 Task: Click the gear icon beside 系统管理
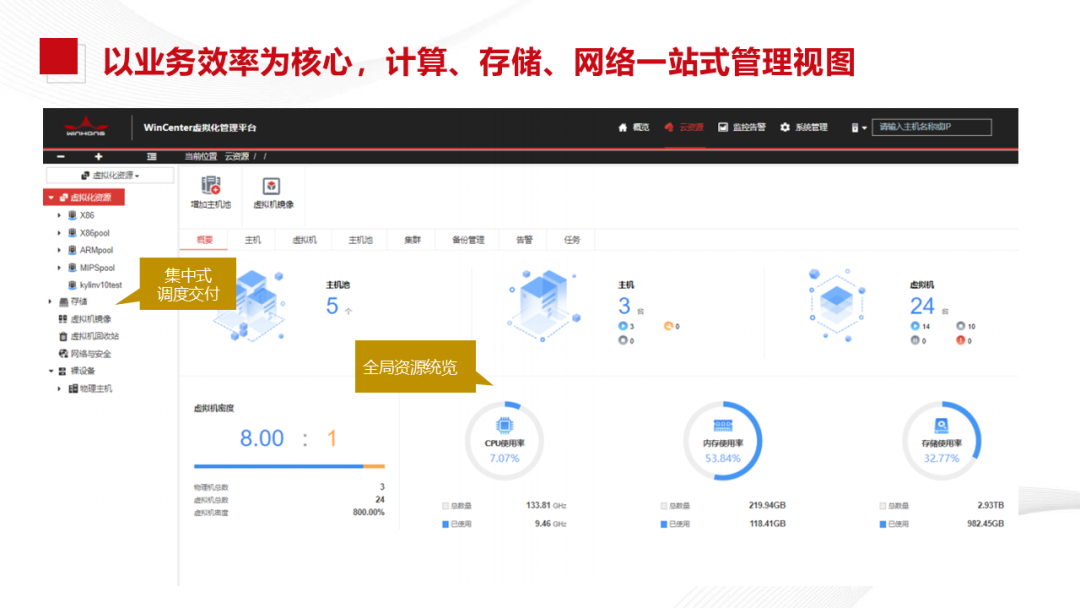tap(785, 127)
